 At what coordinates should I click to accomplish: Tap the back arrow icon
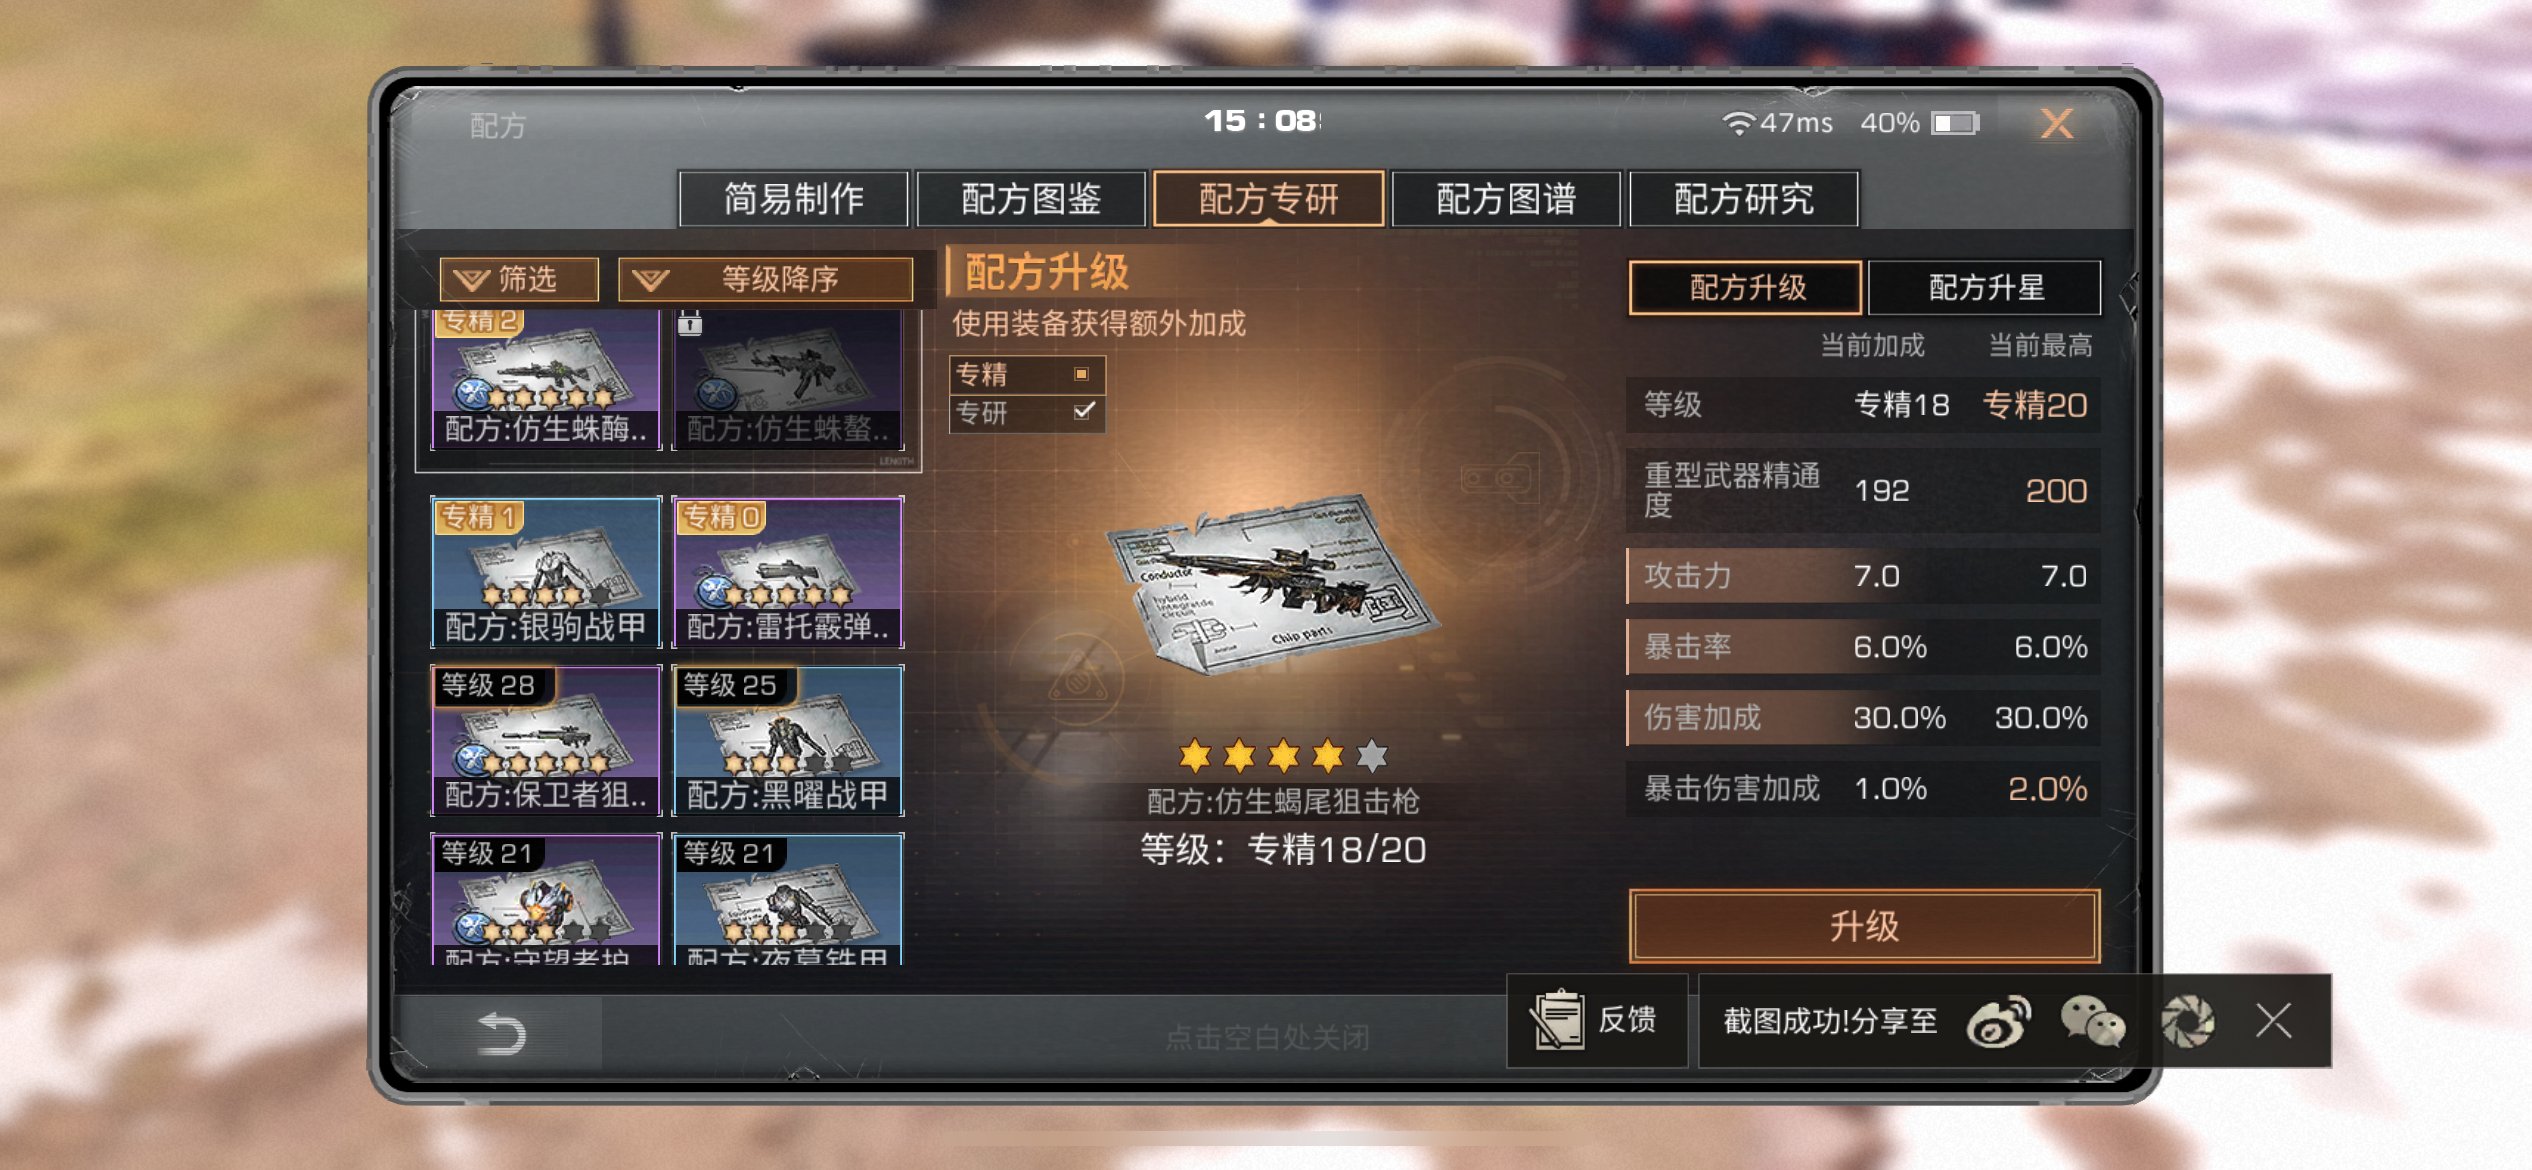point(501,1034)
